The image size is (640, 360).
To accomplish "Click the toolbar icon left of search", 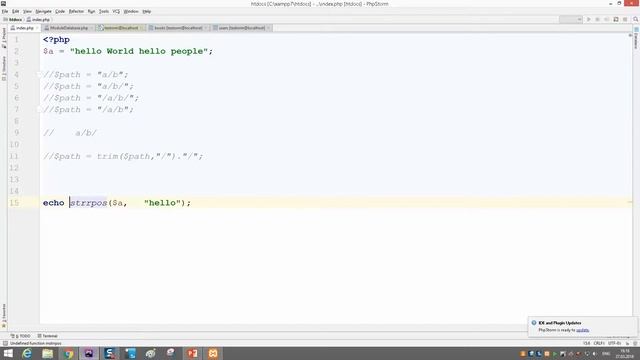I will (x=625, y=19).
